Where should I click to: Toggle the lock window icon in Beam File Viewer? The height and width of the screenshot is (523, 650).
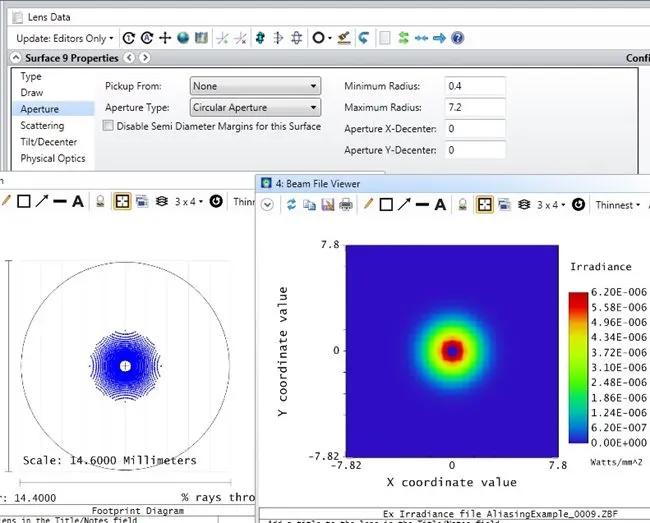[462, 204]
